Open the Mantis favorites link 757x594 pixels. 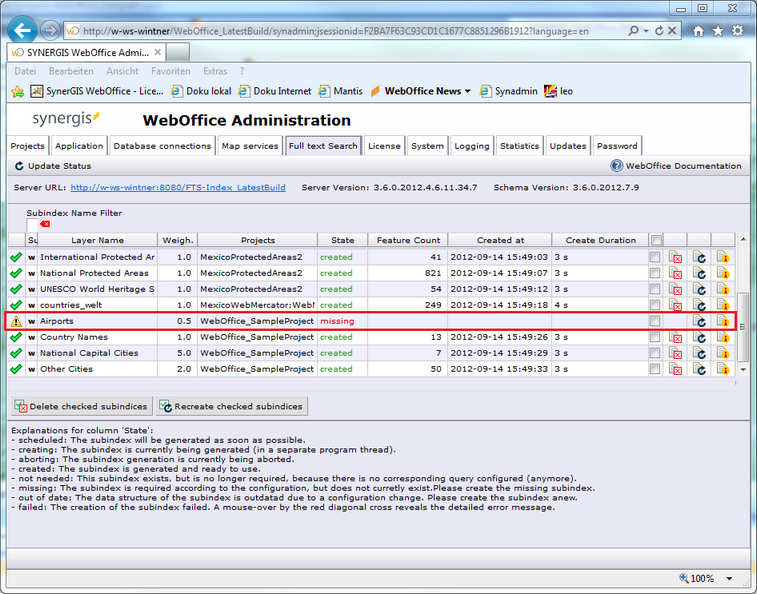pyautogui.click(x=340, y=91)
